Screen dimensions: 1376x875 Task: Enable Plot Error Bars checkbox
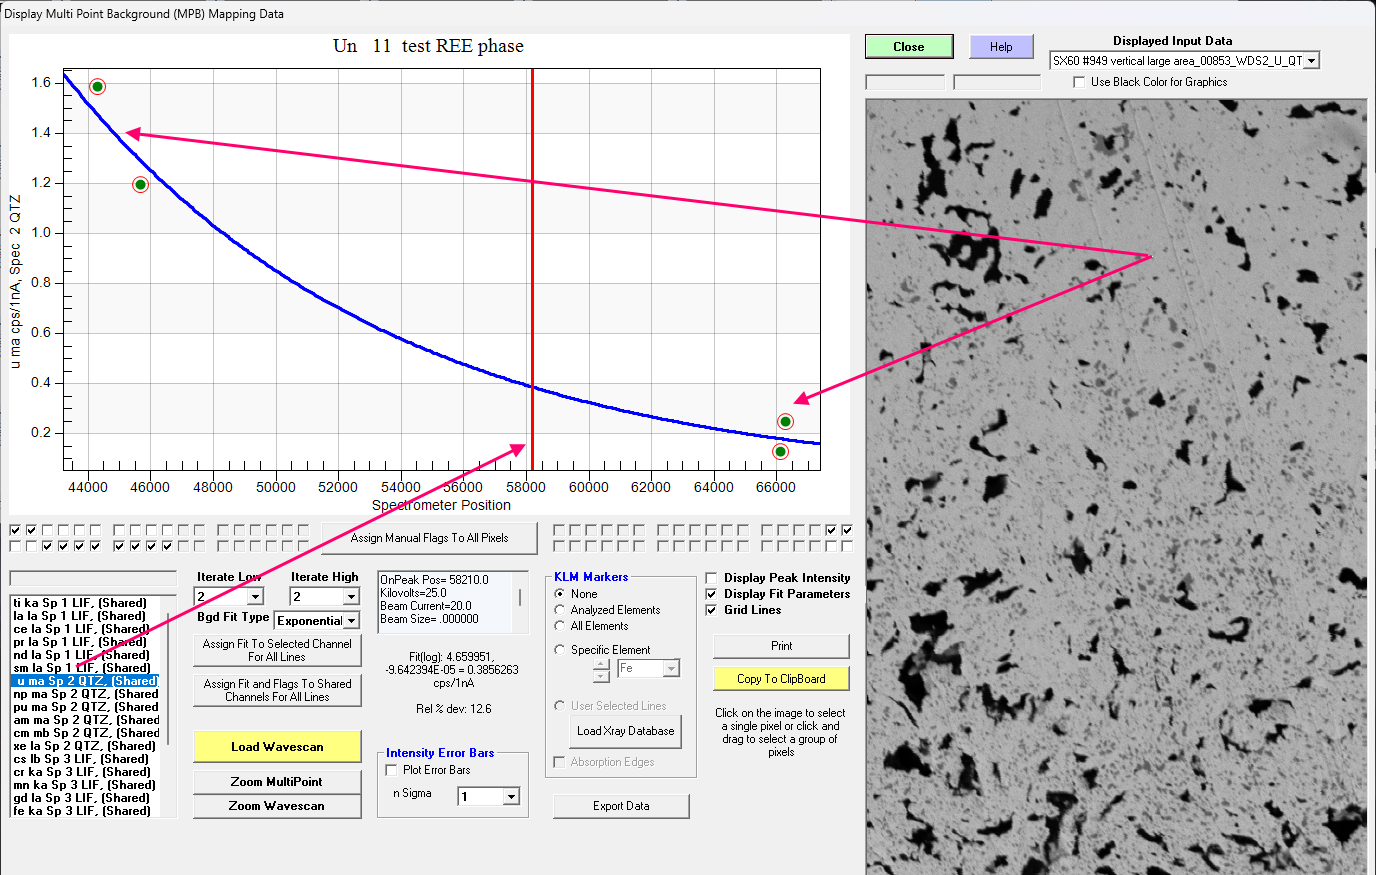pyautogui.click(x=392, y=770)
